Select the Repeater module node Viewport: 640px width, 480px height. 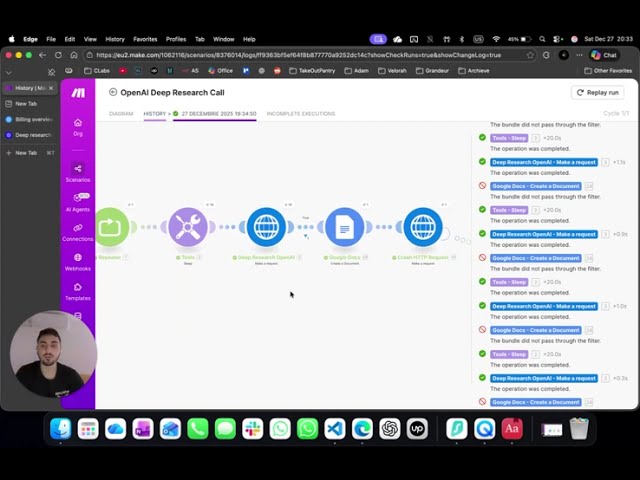click(111, 227)
